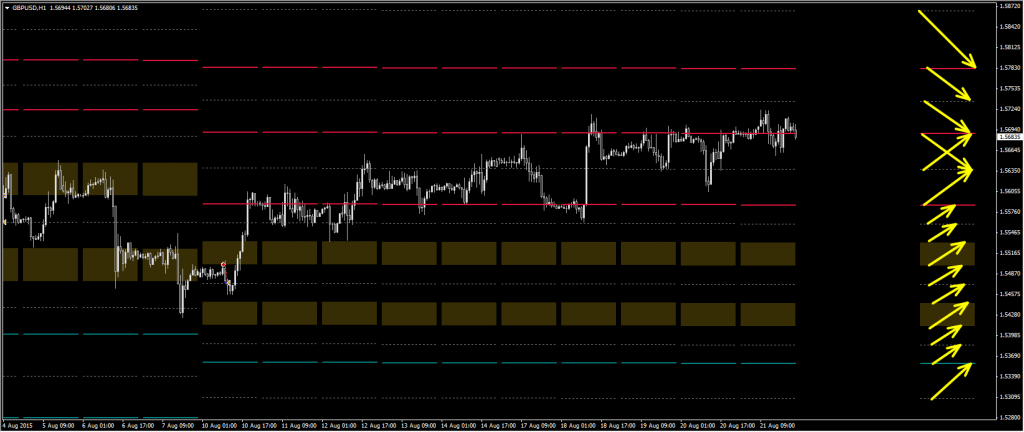Click the red trade marker on 10 Aug
The height and width of the screenshot is (432, 1024).
pyautogui.click(x=223, y=264)
